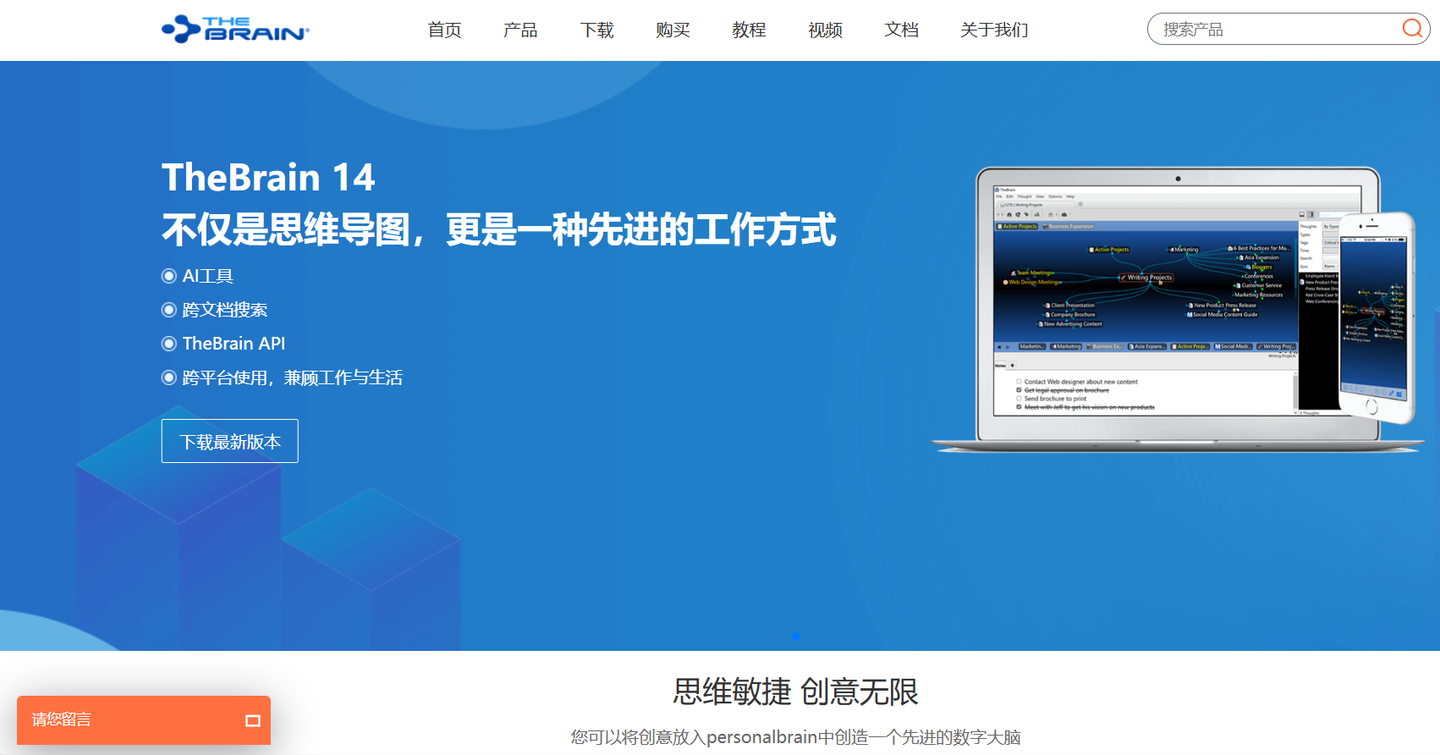Click the AI工具 bullet text

pos(208,276)
